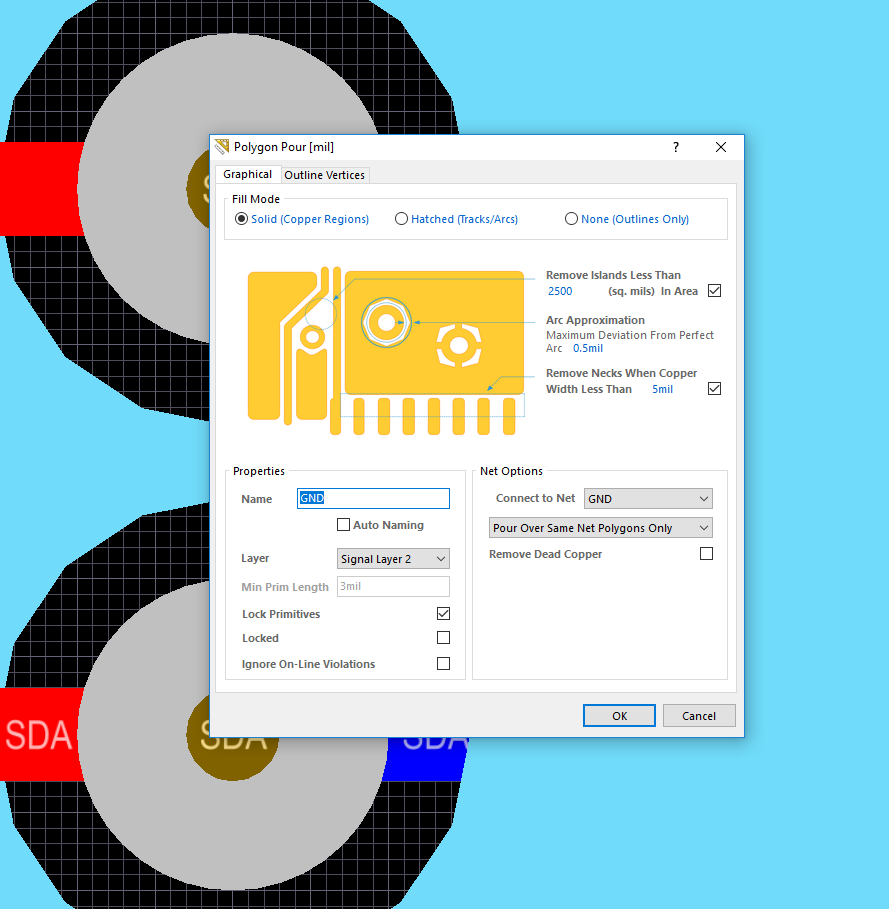Toggle Remove Necks When Copper checkbox

715,388
